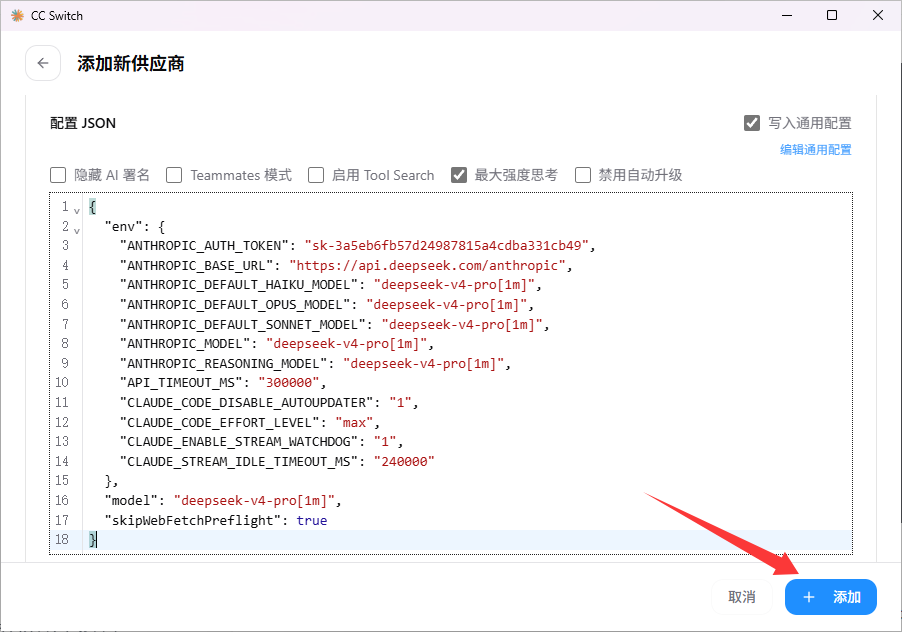902x632 pixels.
Task: Click the "CLAUDE_CODE_DISABLE_AUTOUPDATER" key
Action: (x=246, y=403)
